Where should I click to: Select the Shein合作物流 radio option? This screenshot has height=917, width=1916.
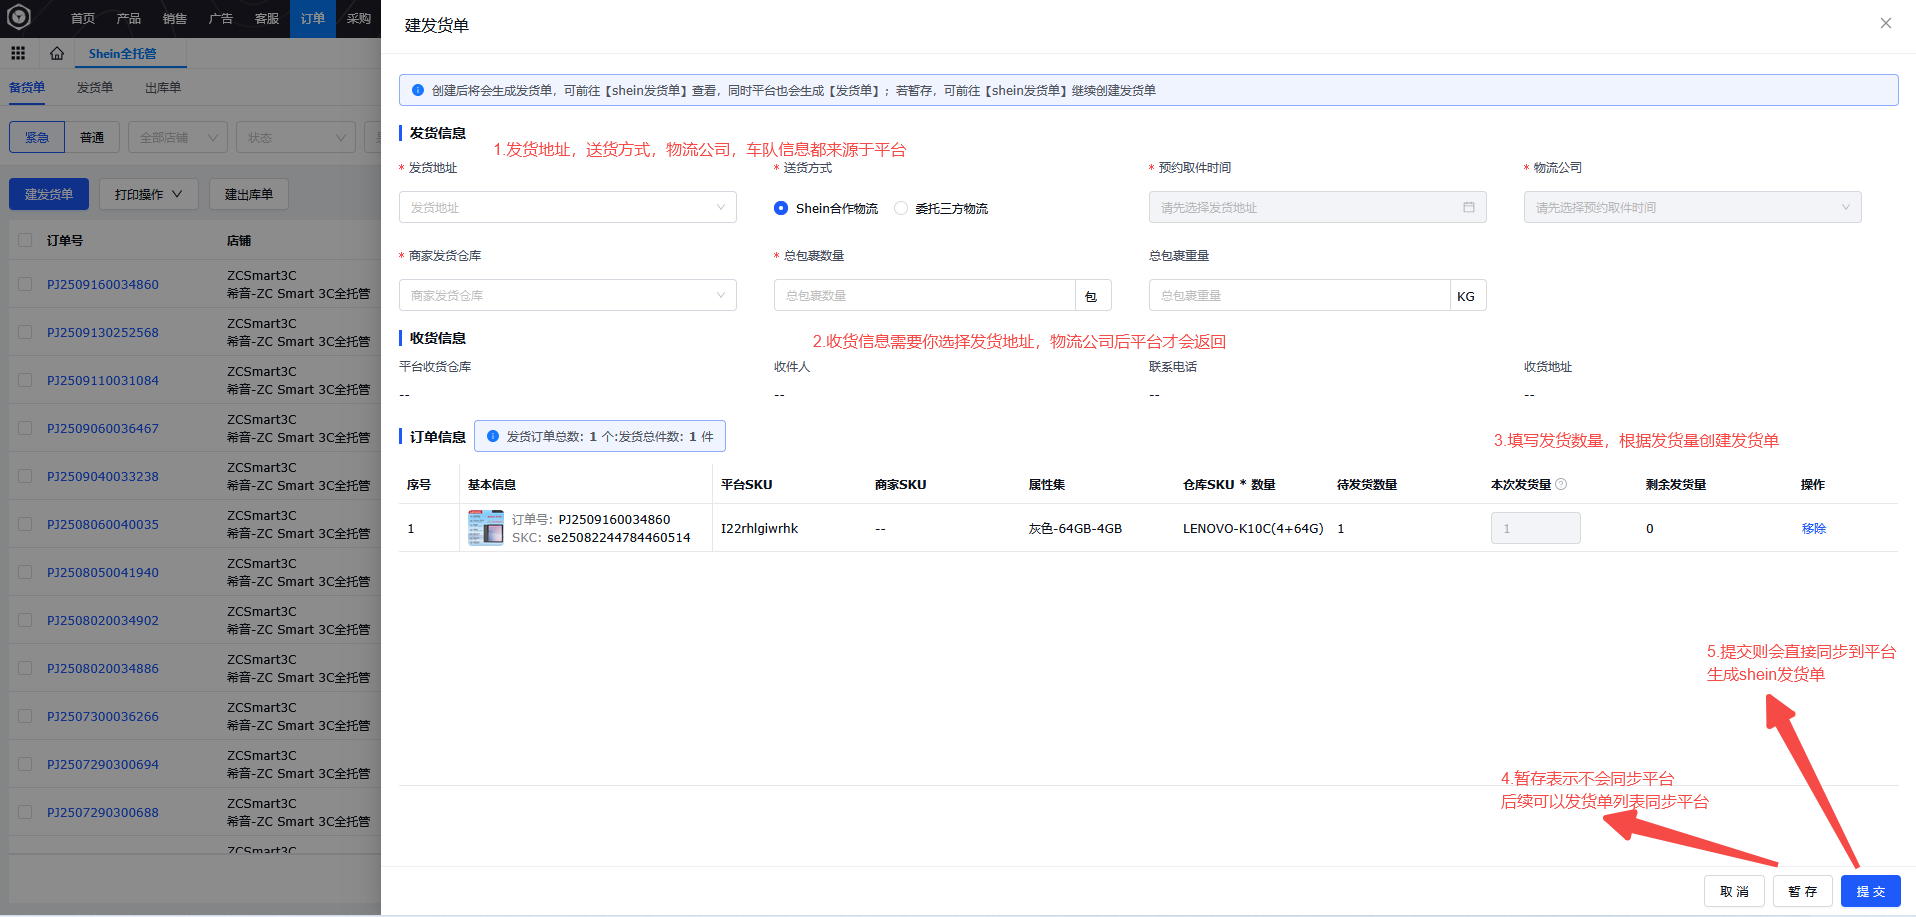coord(781,208)
